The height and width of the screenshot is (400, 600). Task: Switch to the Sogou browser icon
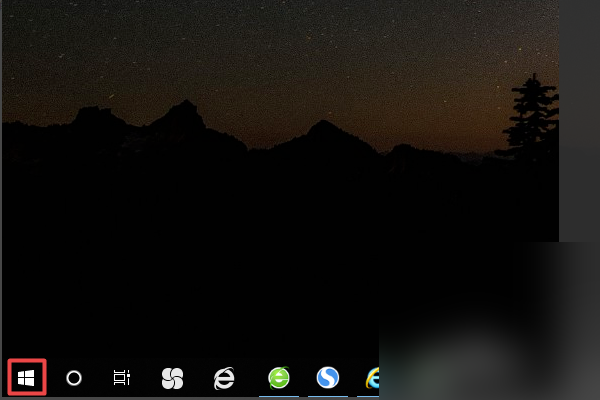click(x=328, y=377)
